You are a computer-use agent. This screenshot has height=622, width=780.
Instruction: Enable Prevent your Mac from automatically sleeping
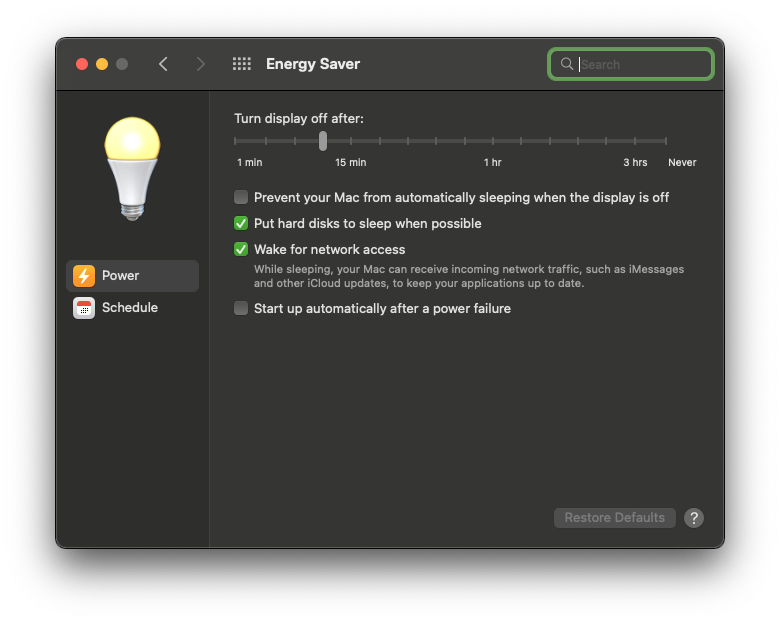pos(241,197)
